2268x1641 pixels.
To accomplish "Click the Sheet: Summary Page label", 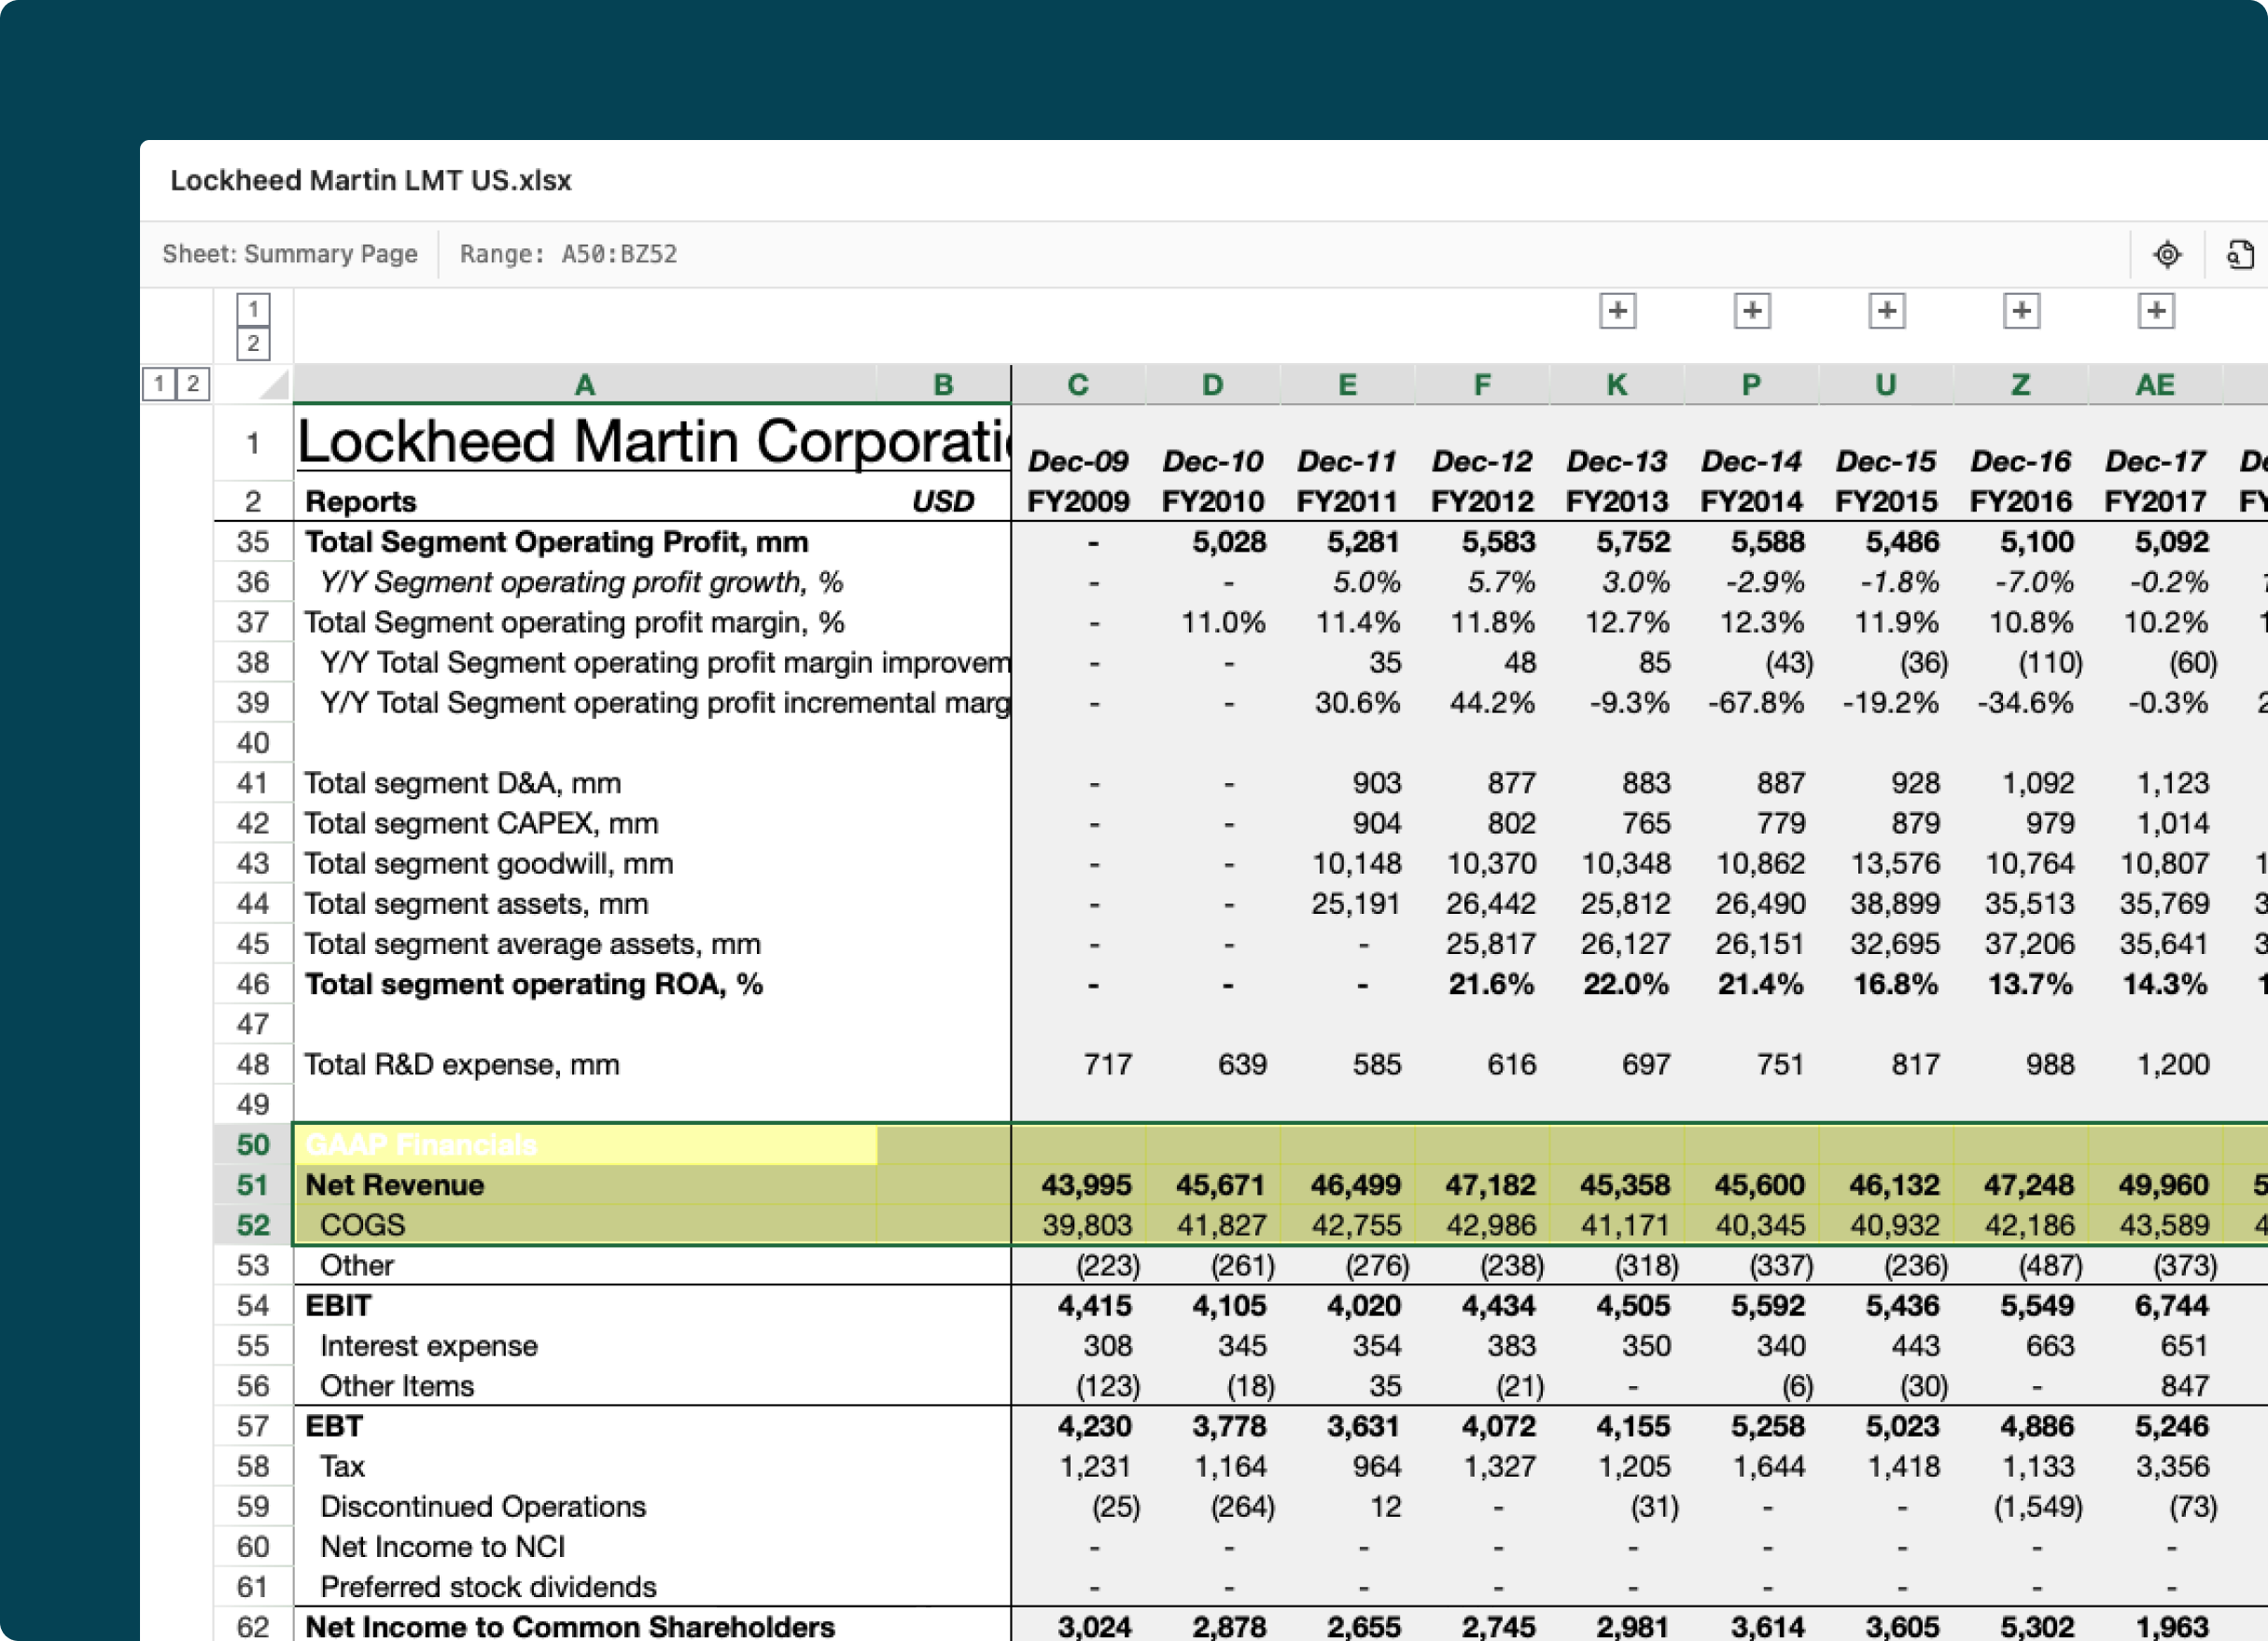I will [x=290, y=254].
